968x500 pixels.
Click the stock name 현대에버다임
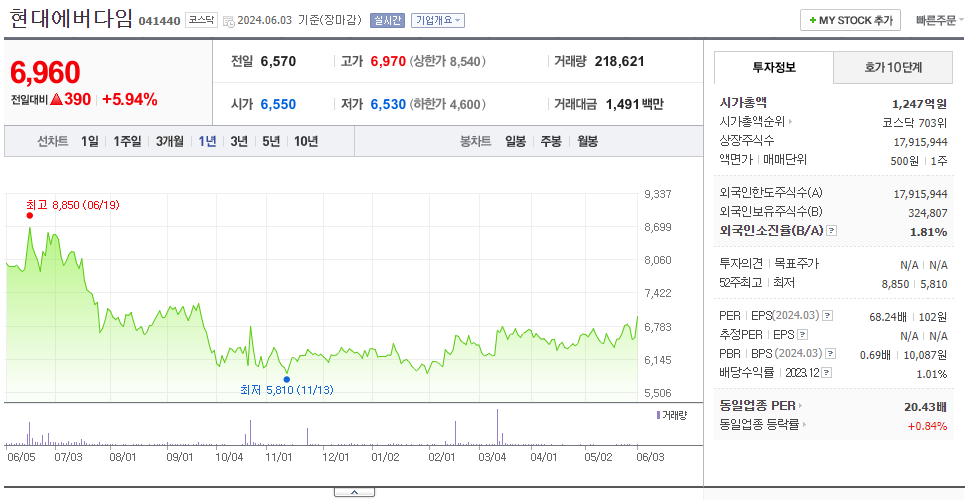click(x=71, y=17)
